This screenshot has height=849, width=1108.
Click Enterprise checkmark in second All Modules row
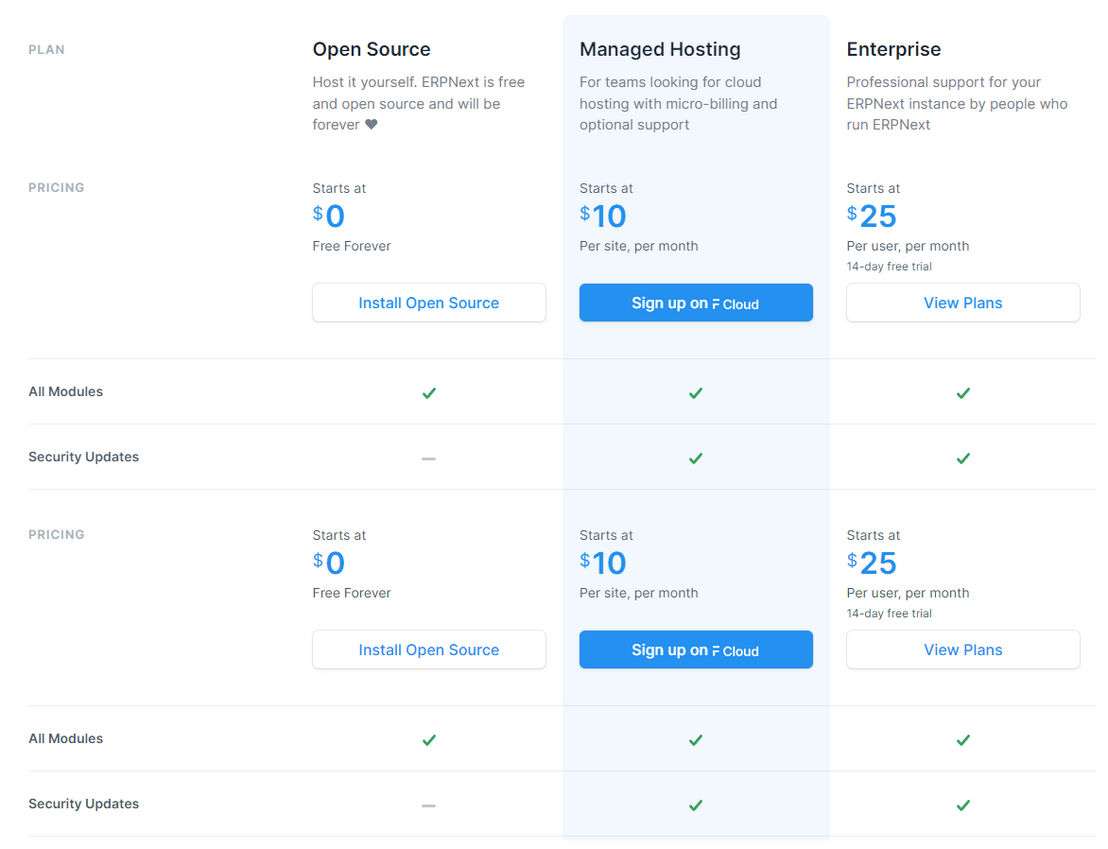pyautogui.click(x=963, y=740)
